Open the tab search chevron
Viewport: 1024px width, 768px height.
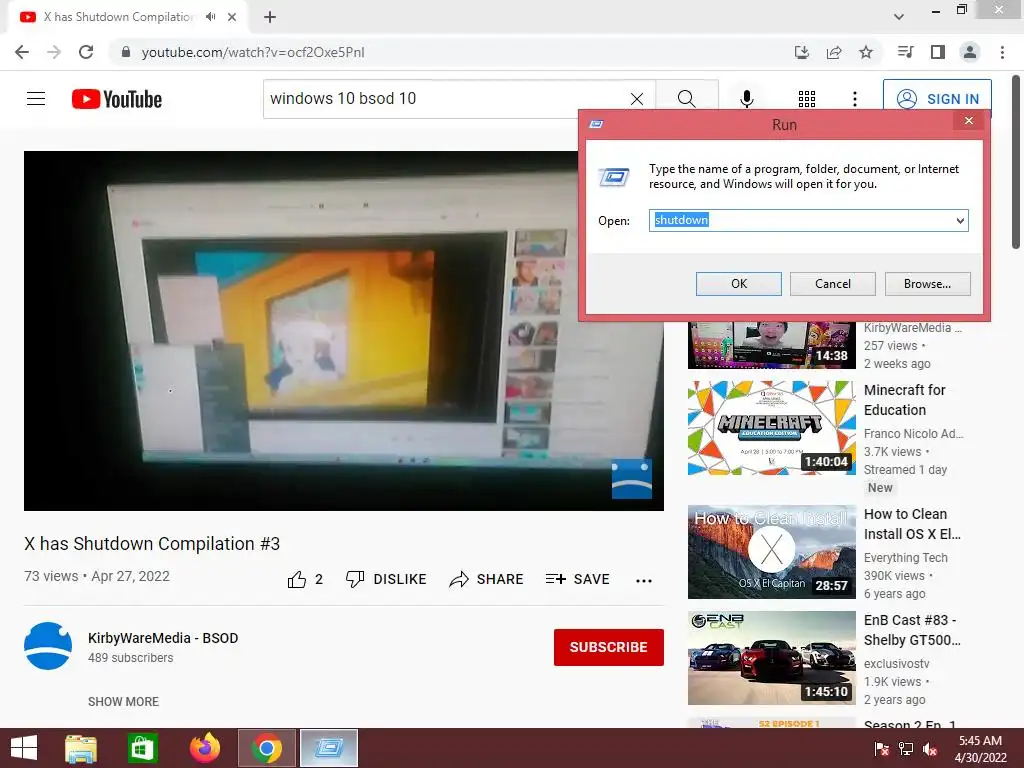[899, 17]
